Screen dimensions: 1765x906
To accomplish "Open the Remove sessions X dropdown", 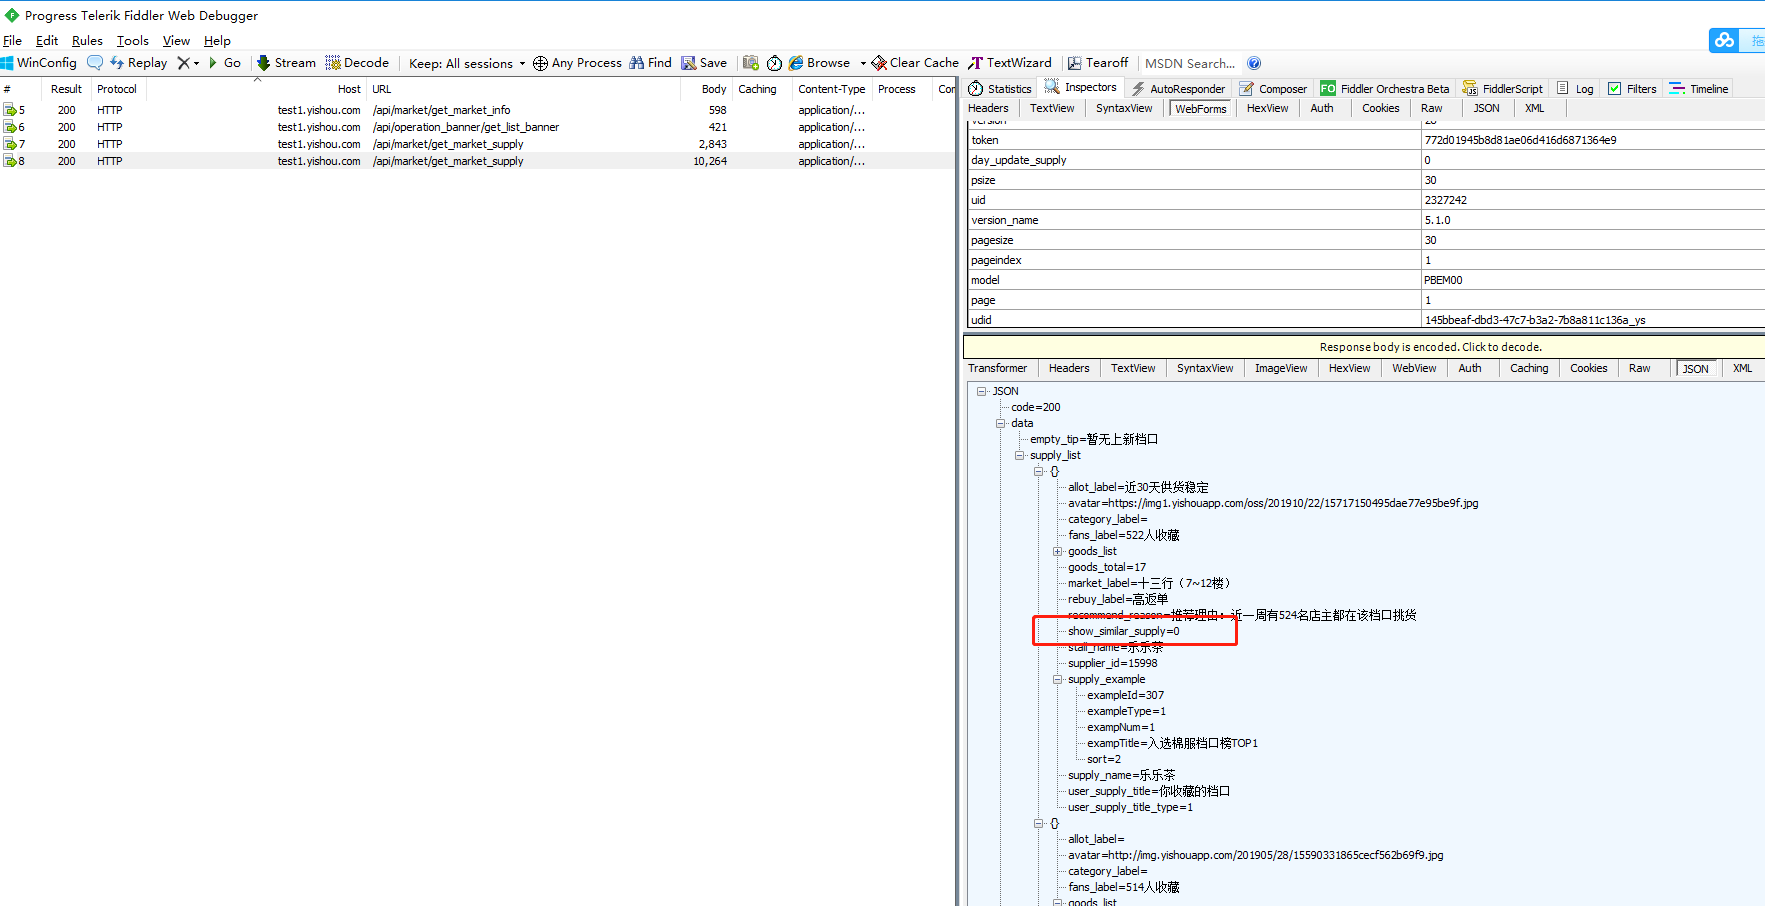I will [x=188, y=63].
